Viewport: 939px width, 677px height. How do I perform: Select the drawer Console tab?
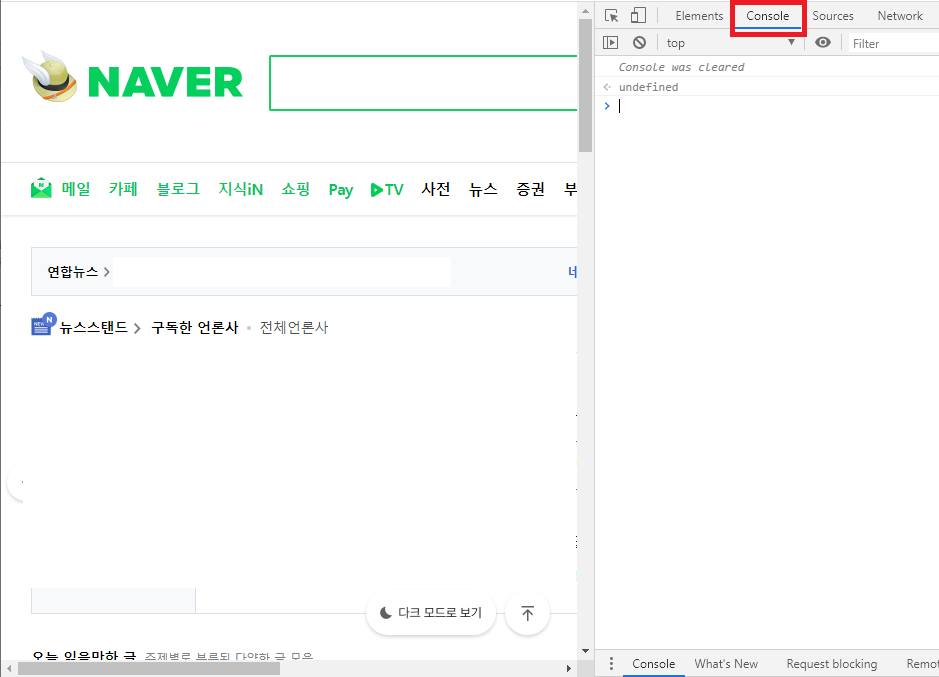(x=653, y=664)
